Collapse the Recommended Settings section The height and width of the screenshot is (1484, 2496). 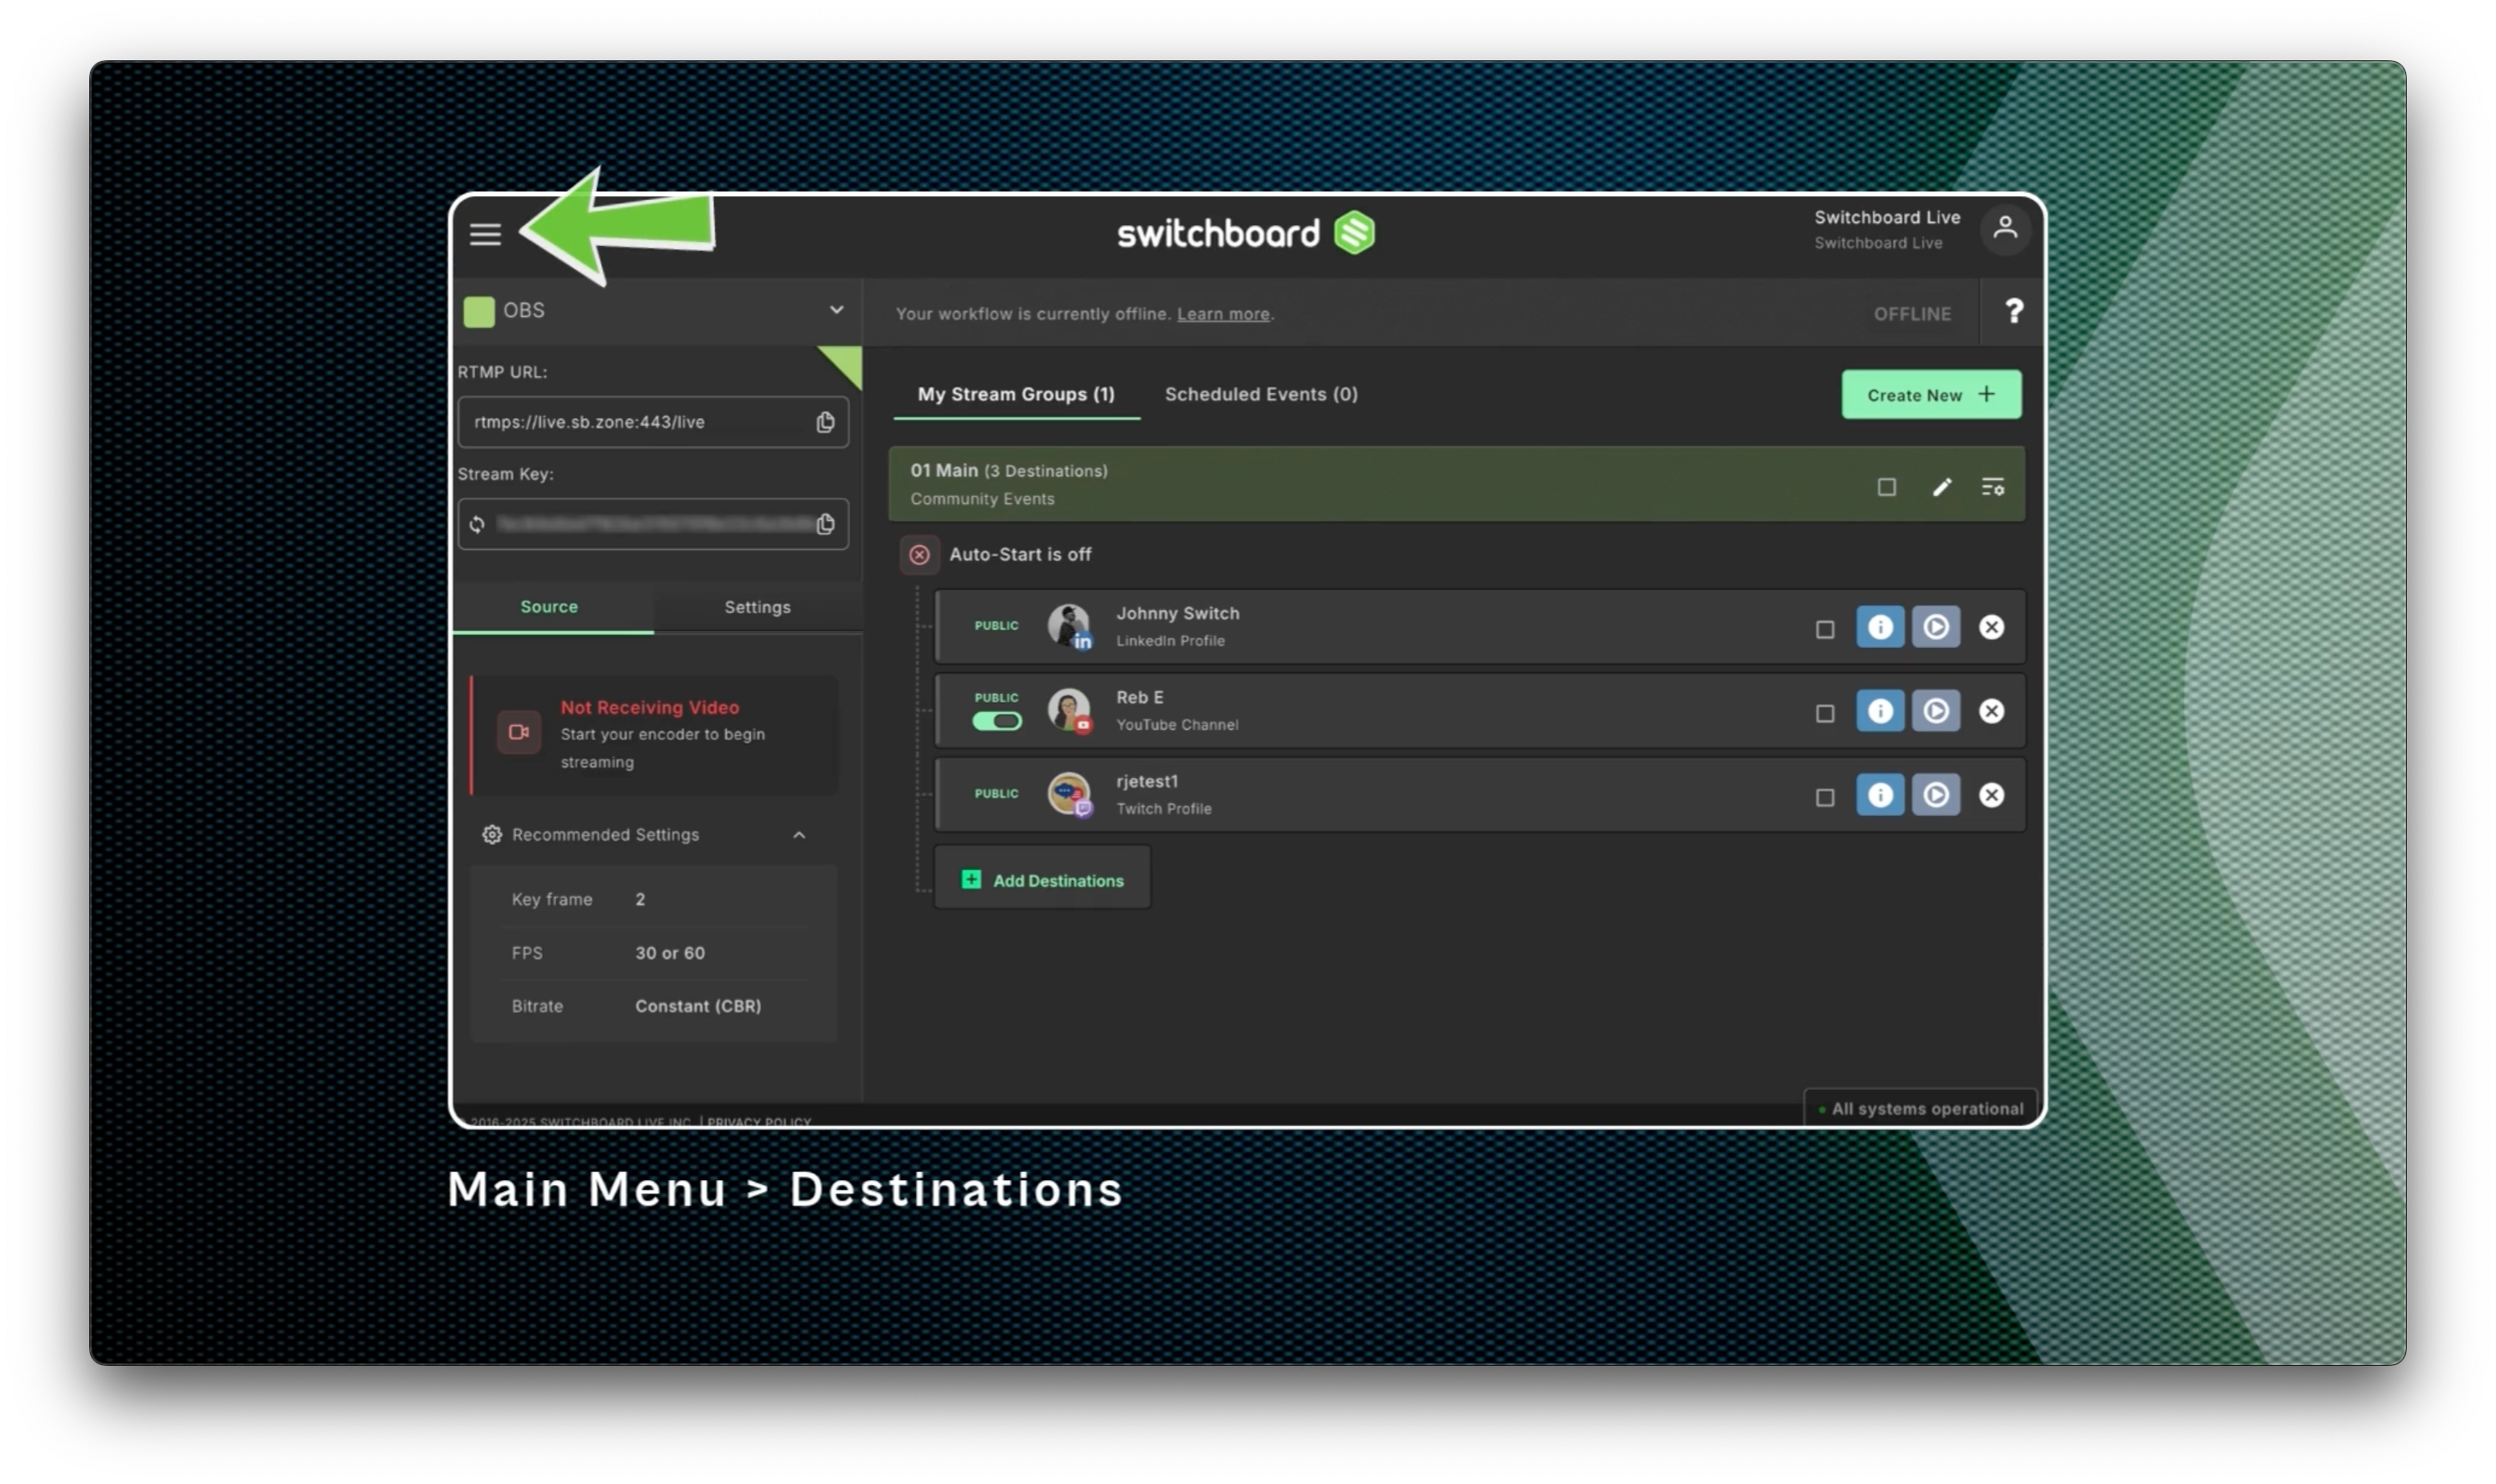[798, 835]
